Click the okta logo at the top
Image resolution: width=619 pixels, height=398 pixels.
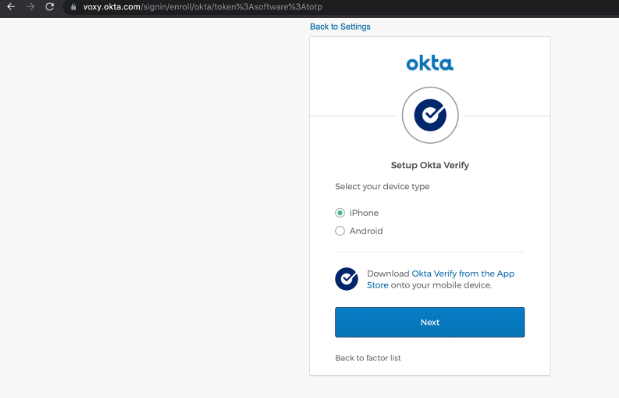(x=430, y=63)
